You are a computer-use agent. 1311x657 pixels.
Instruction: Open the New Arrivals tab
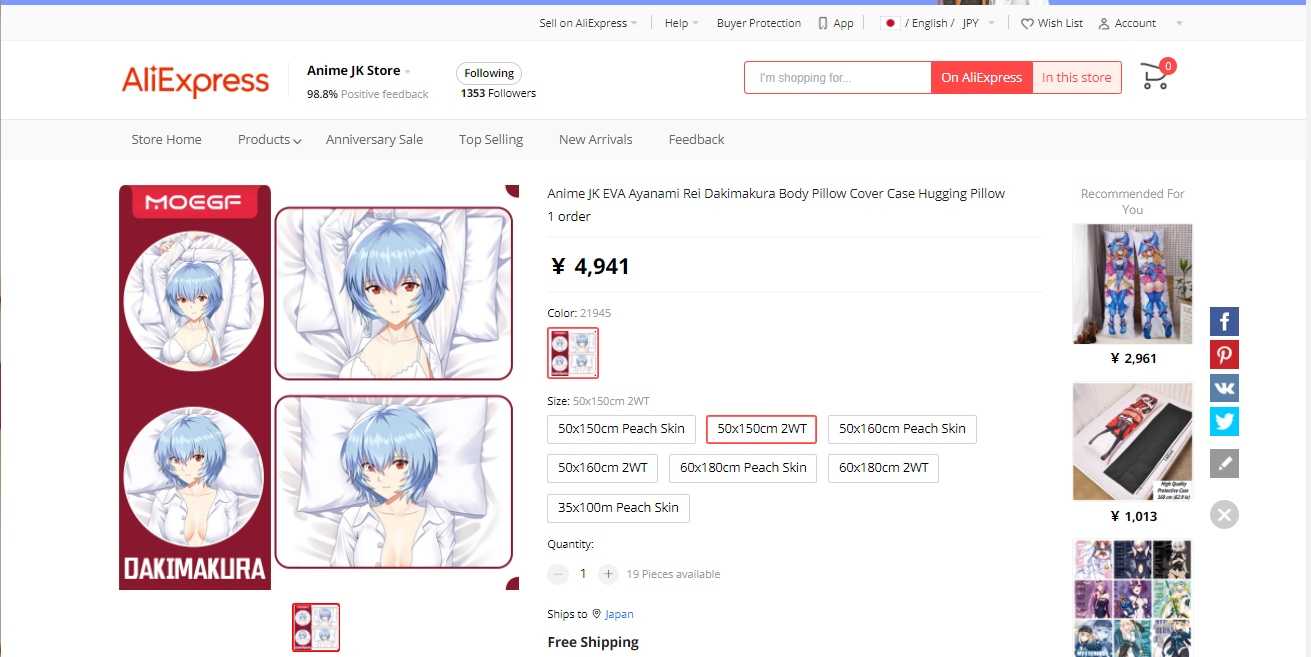tap(595, 140)
